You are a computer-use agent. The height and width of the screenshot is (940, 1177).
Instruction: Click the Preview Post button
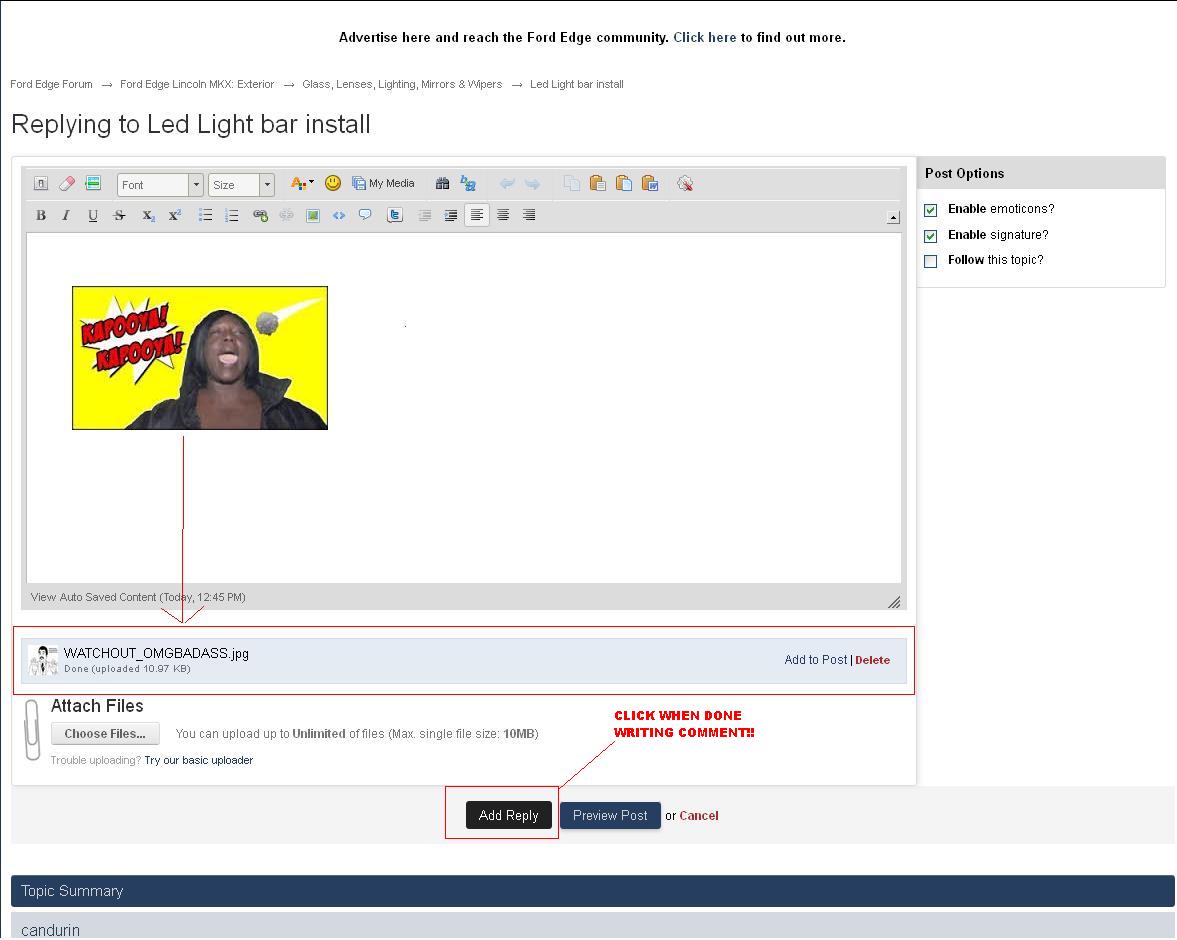tap(610, 815)
